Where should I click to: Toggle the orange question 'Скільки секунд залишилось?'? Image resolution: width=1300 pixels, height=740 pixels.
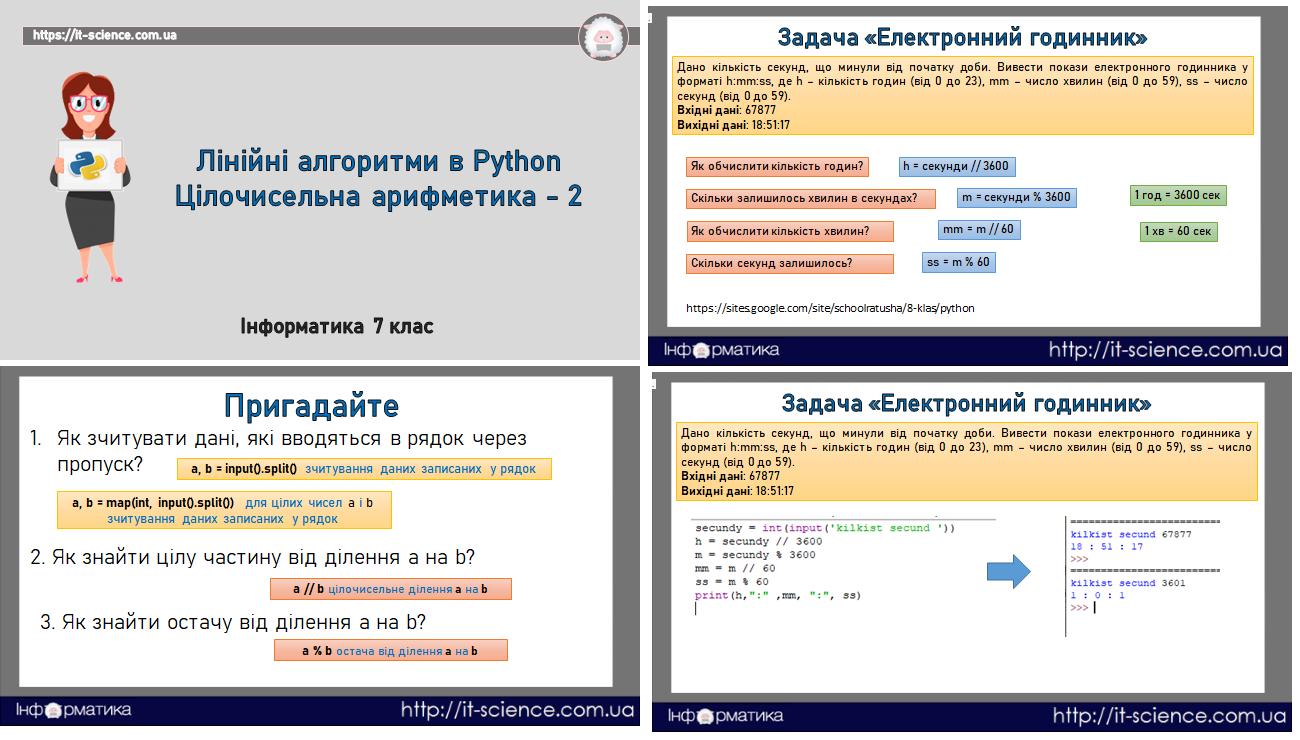pyautogui.click(x=789, y=263)
